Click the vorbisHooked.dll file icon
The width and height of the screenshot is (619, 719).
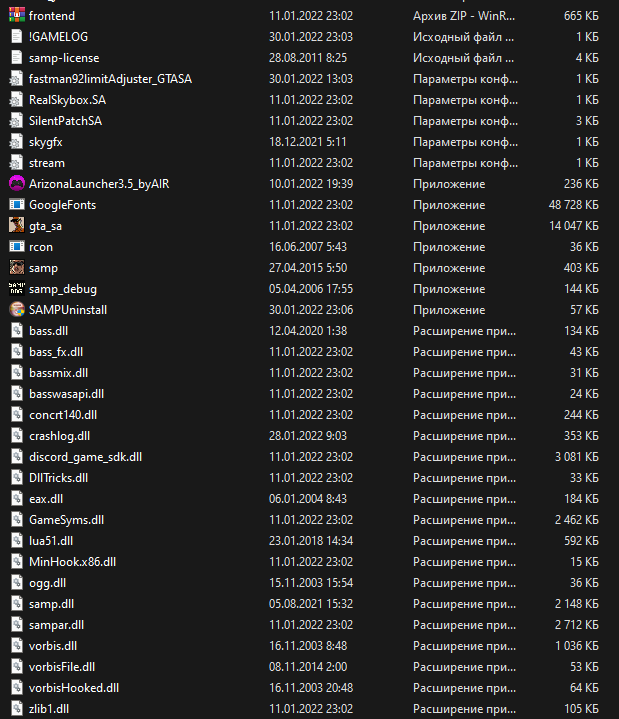[17, 688]
